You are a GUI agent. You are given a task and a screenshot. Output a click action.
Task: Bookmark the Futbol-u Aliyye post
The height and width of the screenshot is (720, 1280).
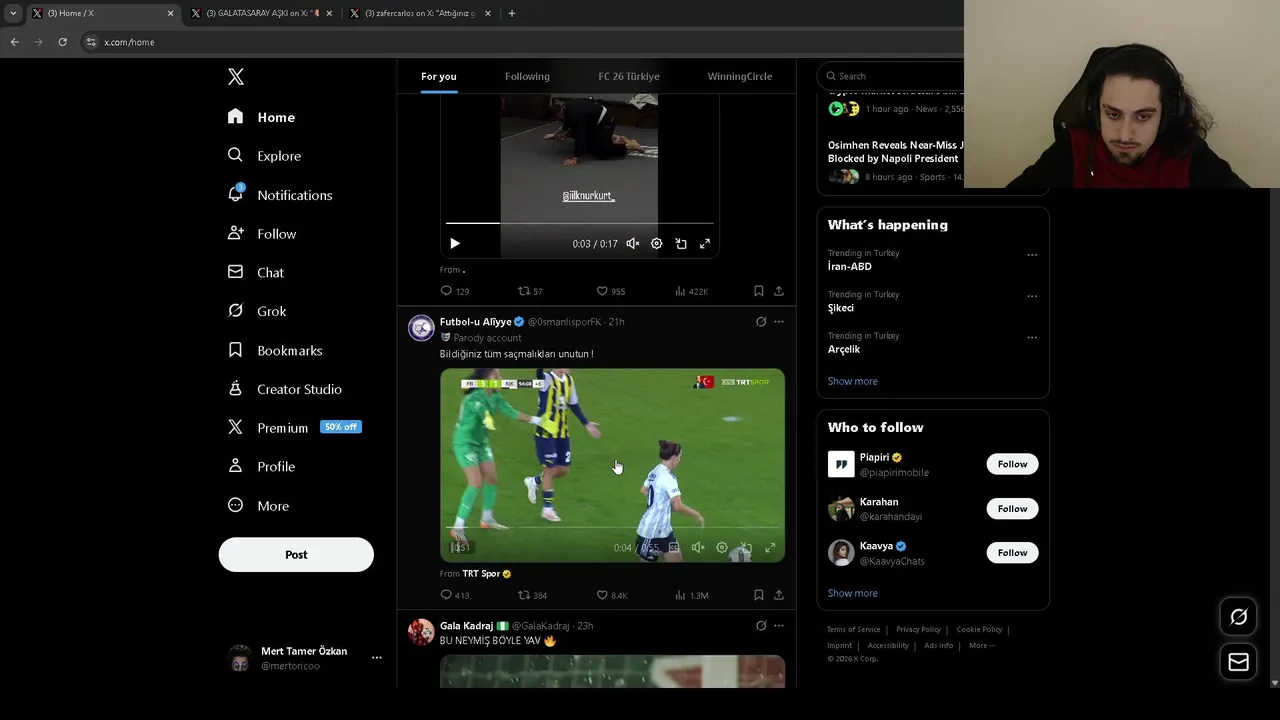[x=759, y=595]
